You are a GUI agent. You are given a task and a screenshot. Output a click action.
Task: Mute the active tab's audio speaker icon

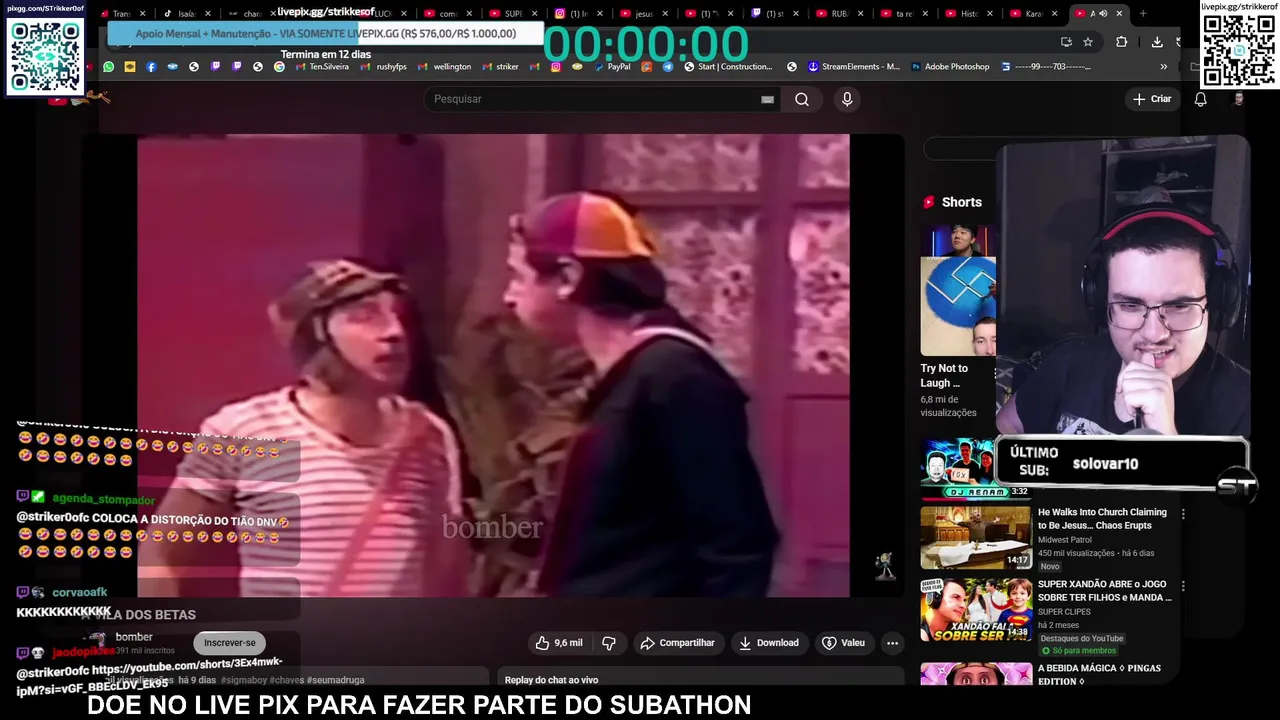coord(1103,13)
